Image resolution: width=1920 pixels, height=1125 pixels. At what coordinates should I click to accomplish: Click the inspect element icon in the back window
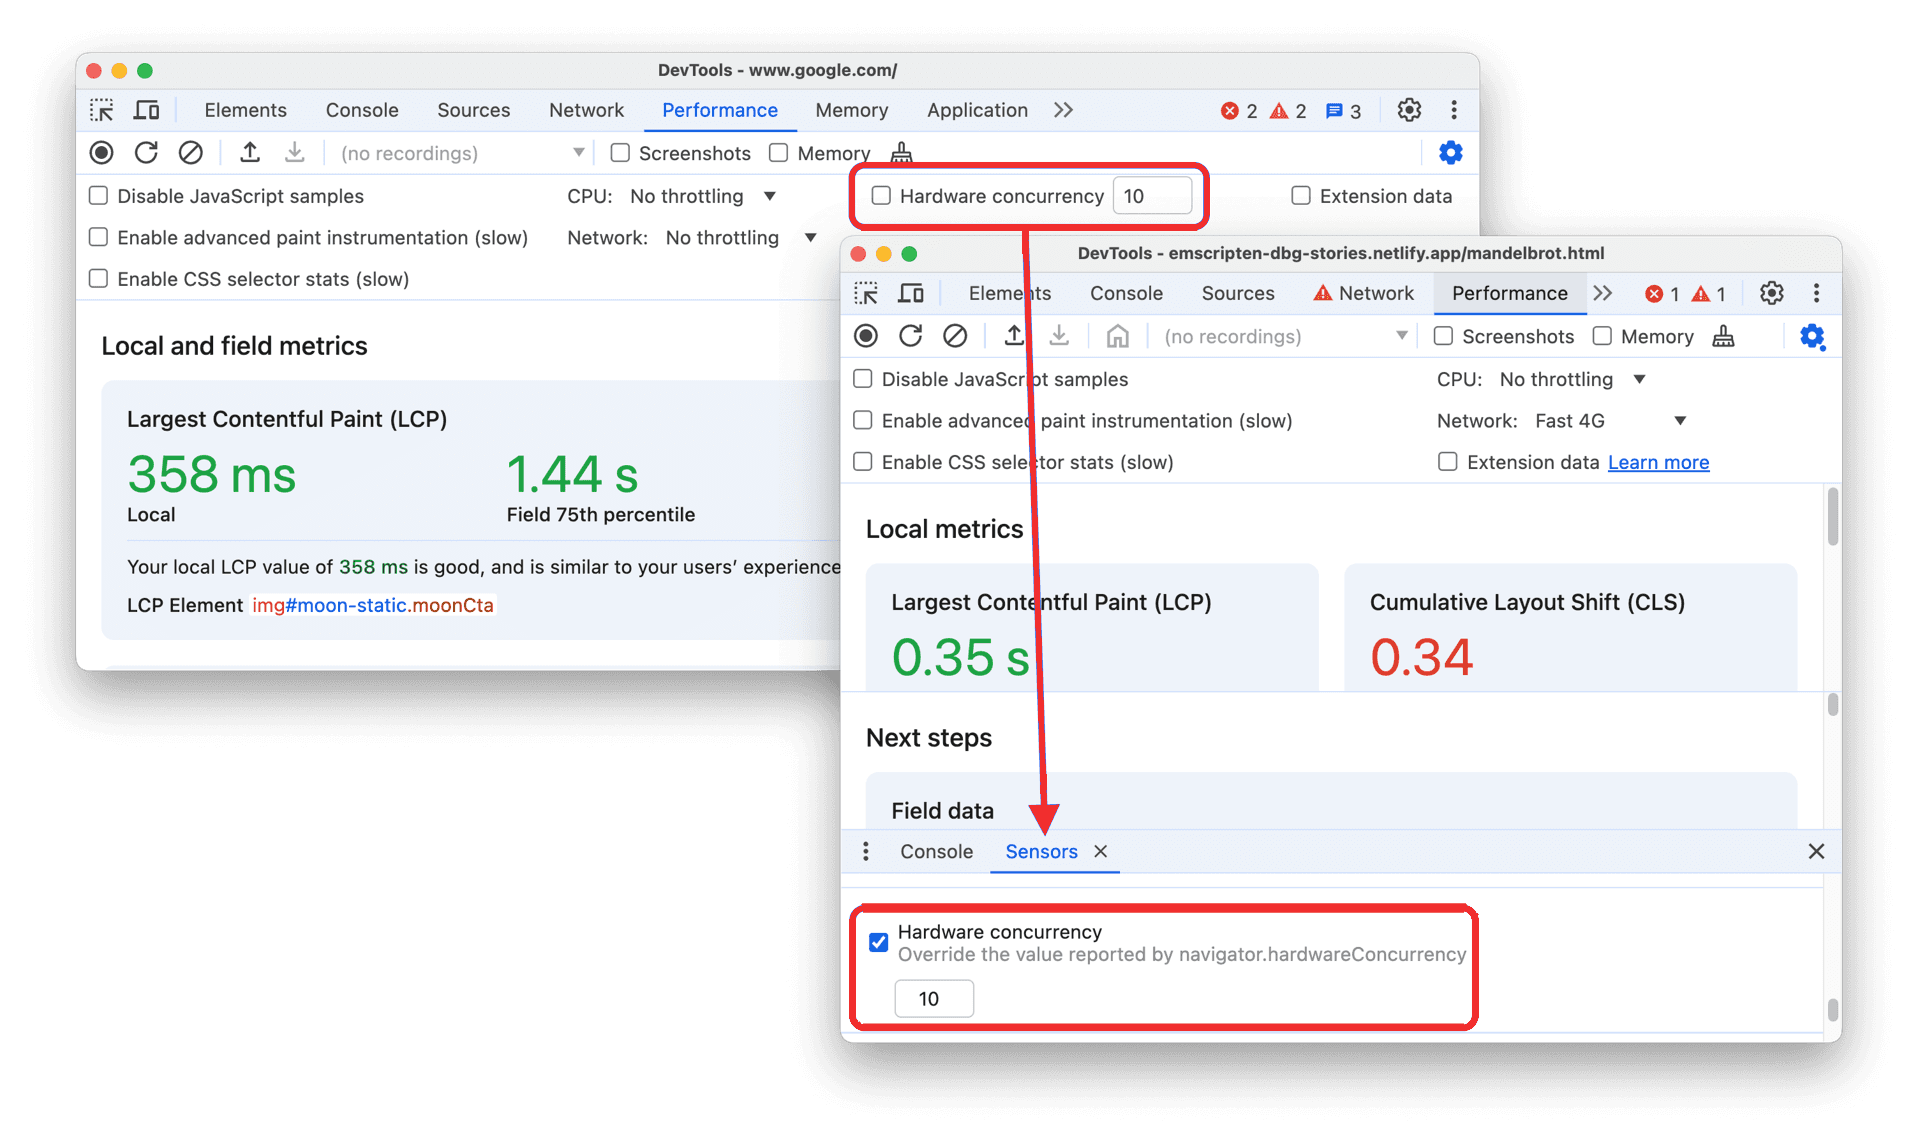click(x=102, y=110)
